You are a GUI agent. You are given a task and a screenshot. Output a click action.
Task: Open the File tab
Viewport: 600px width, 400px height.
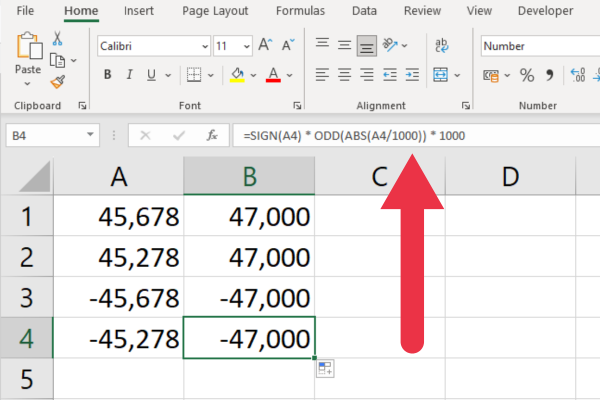pyautogui.click(x=25, y=11)
